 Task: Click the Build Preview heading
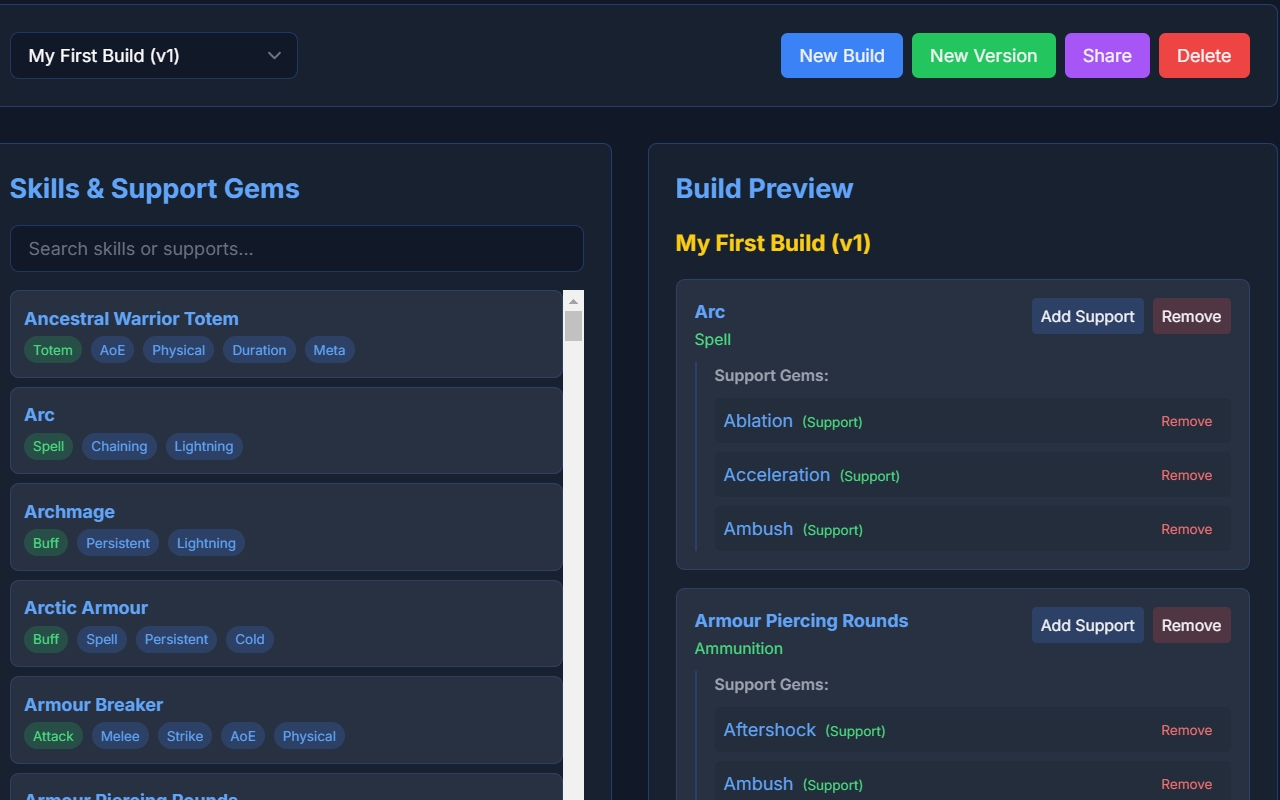tap(765, 189)
